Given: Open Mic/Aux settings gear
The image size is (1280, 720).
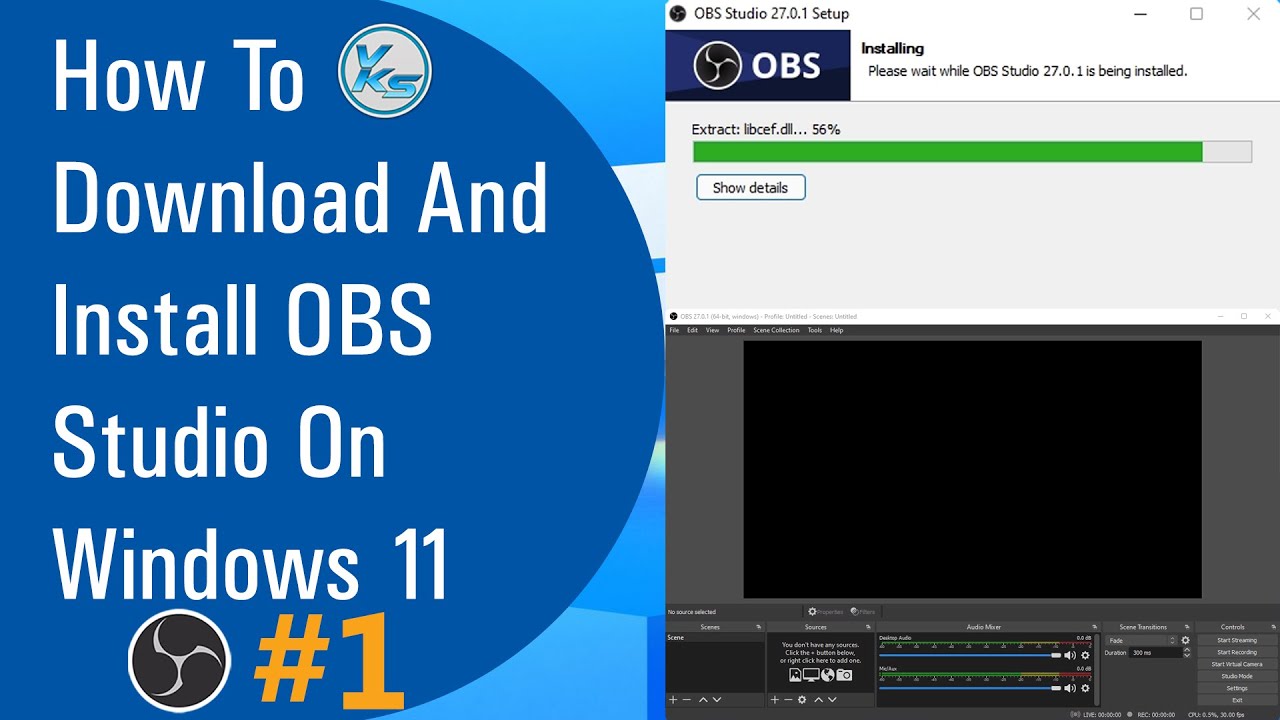Looking at the screenshot, I should pos(1085,688).
